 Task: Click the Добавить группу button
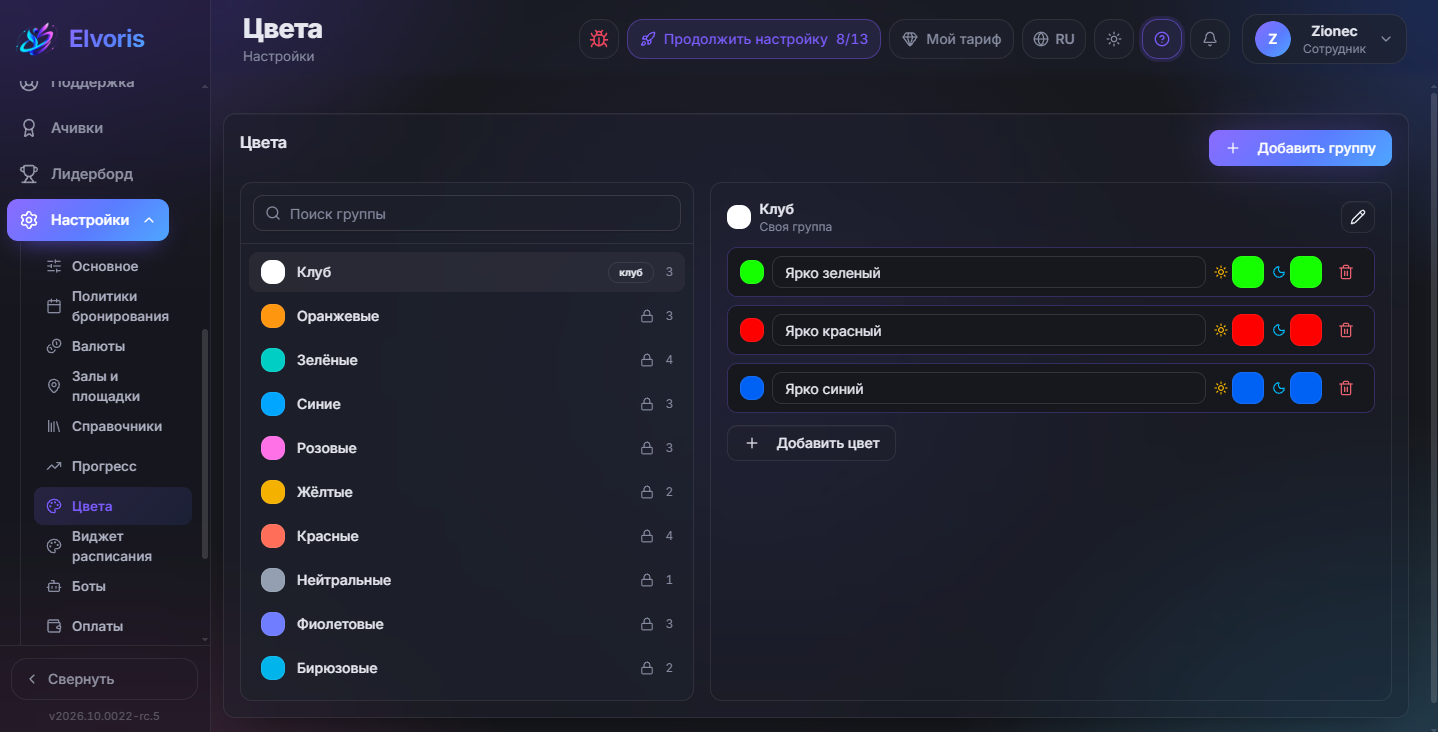(1300, 148)
